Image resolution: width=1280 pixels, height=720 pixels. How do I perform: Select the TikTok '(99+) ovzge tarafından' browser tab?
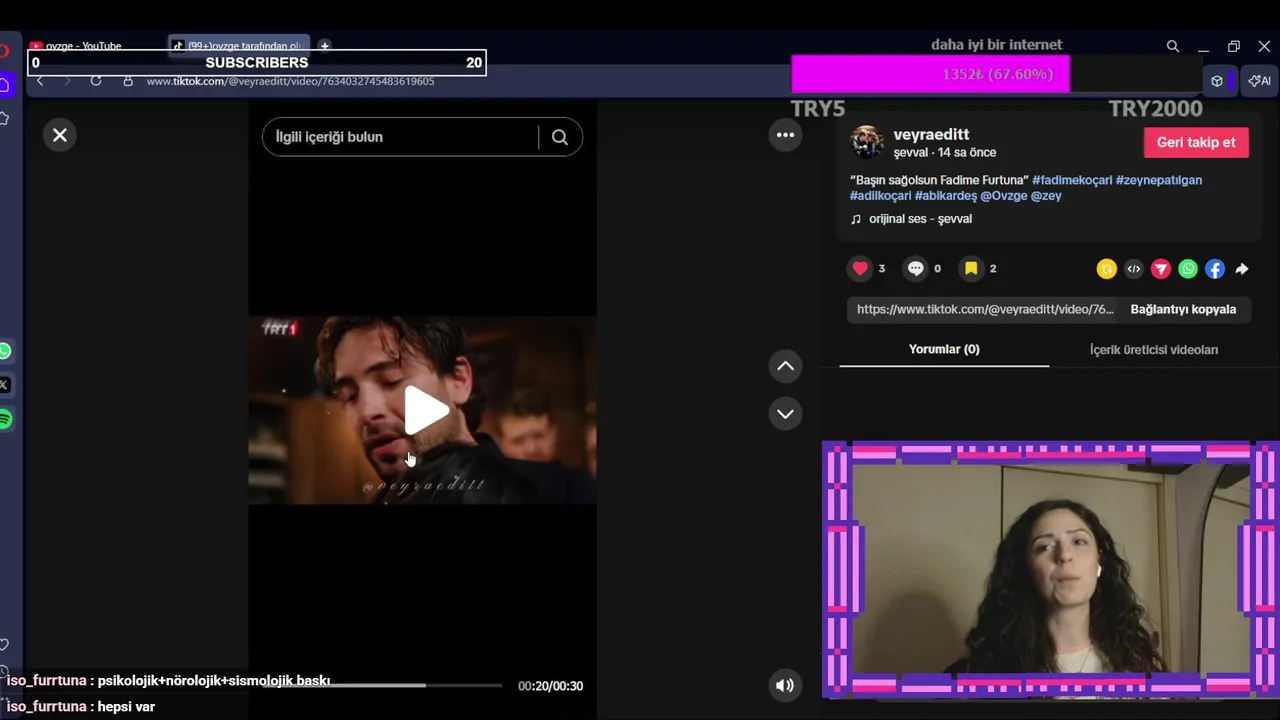[x=238, y=46]
